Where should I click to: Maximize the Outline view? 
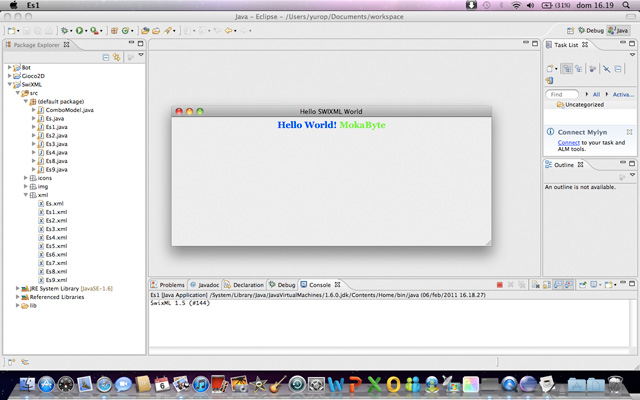tap(632, 163)
